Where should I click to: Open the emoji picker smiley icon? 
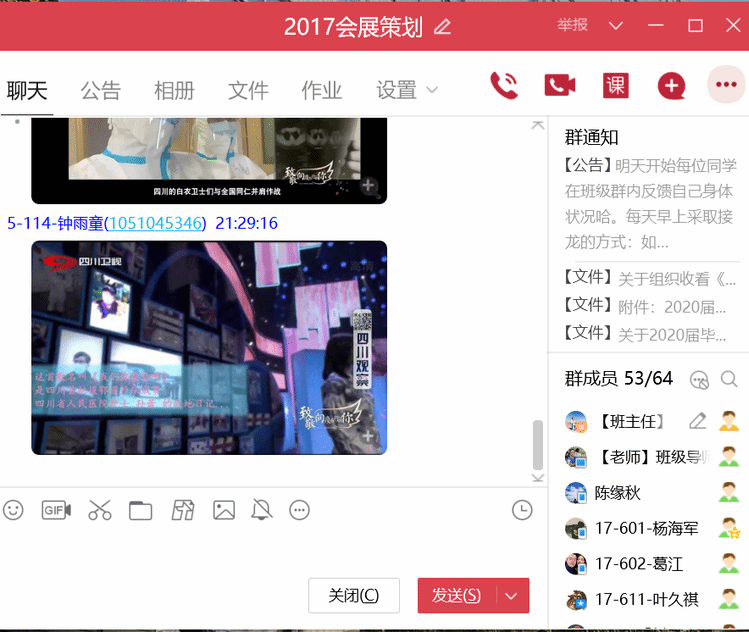[13, 510]
